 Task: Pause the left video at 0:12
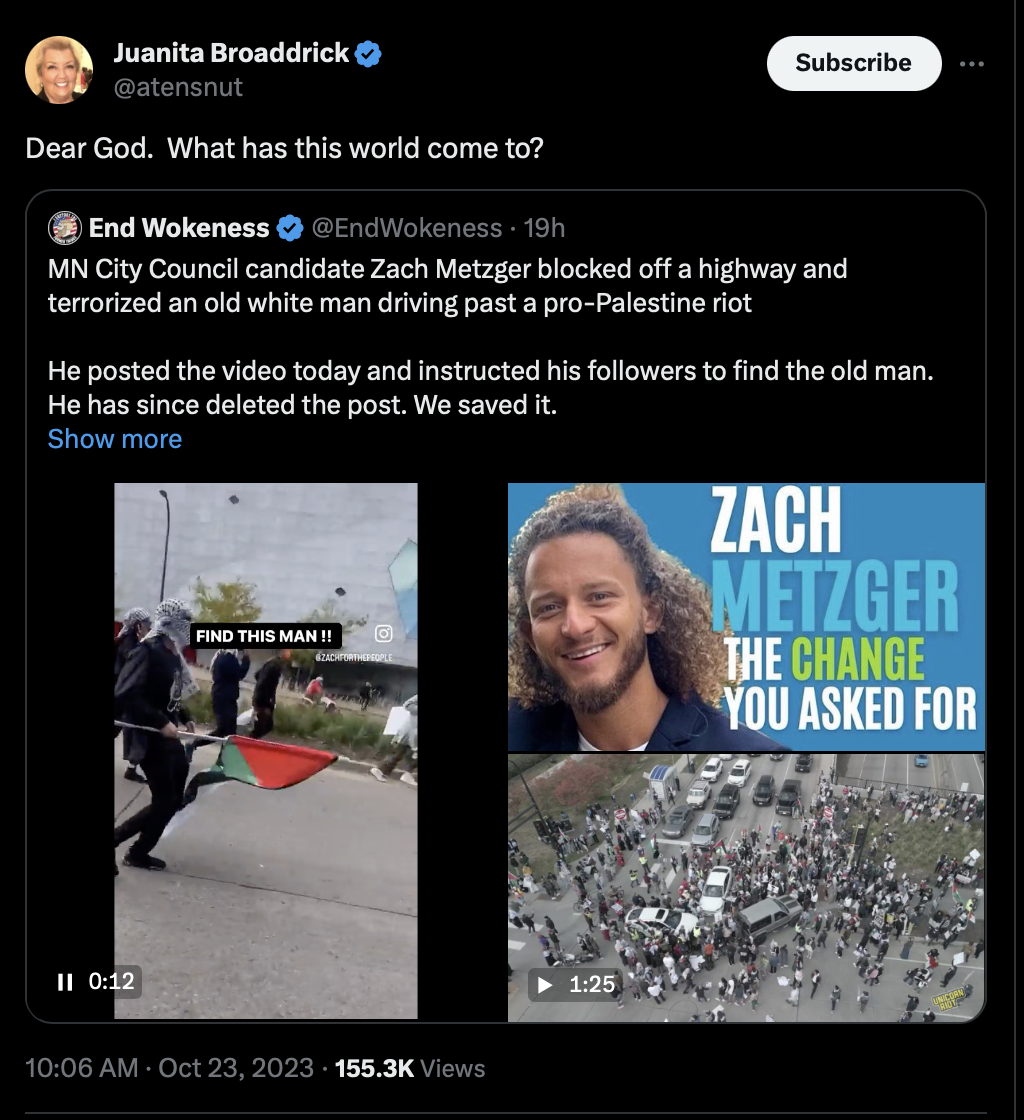pyautogui.click(x=66, y=982)
